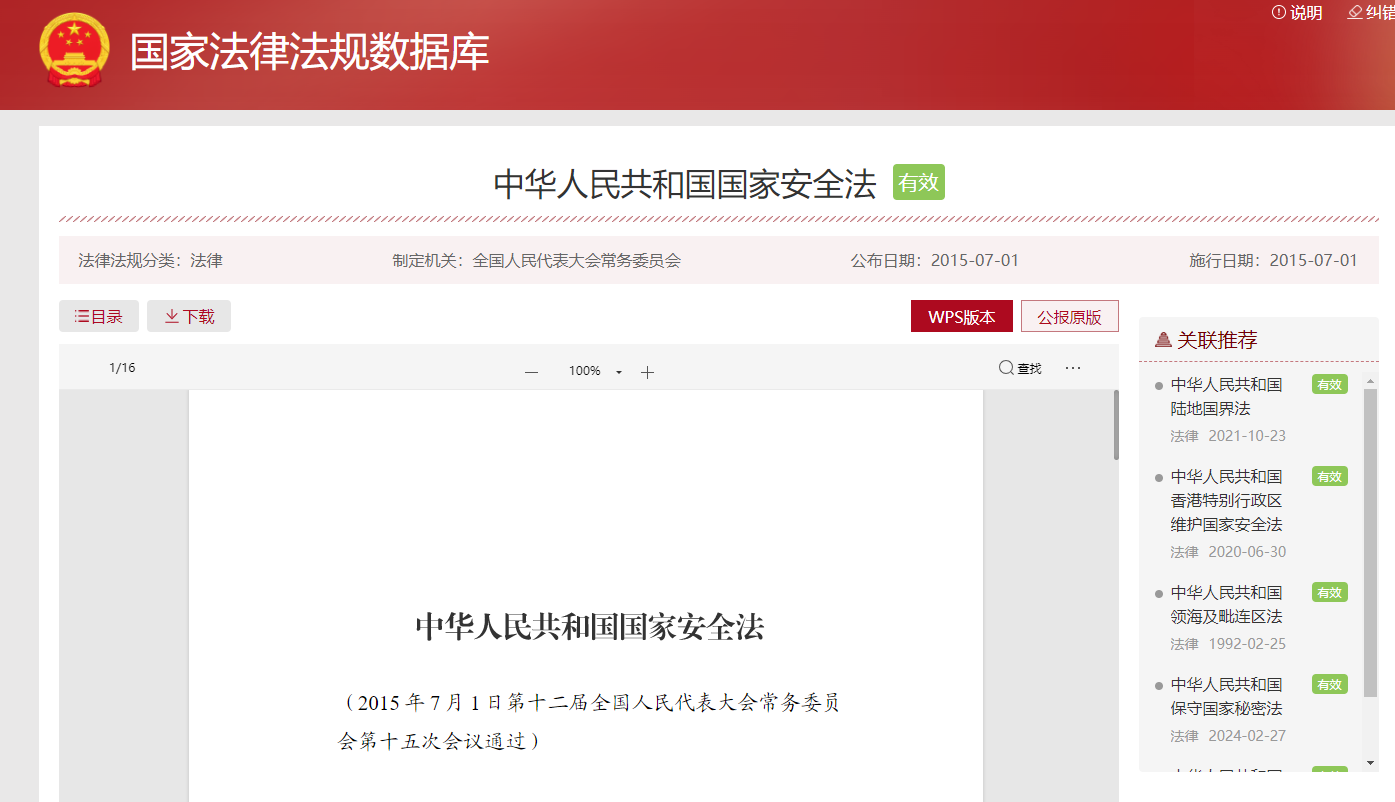Click the related list scroll down arrow

pyautogui.click(x=1370, y=763)
